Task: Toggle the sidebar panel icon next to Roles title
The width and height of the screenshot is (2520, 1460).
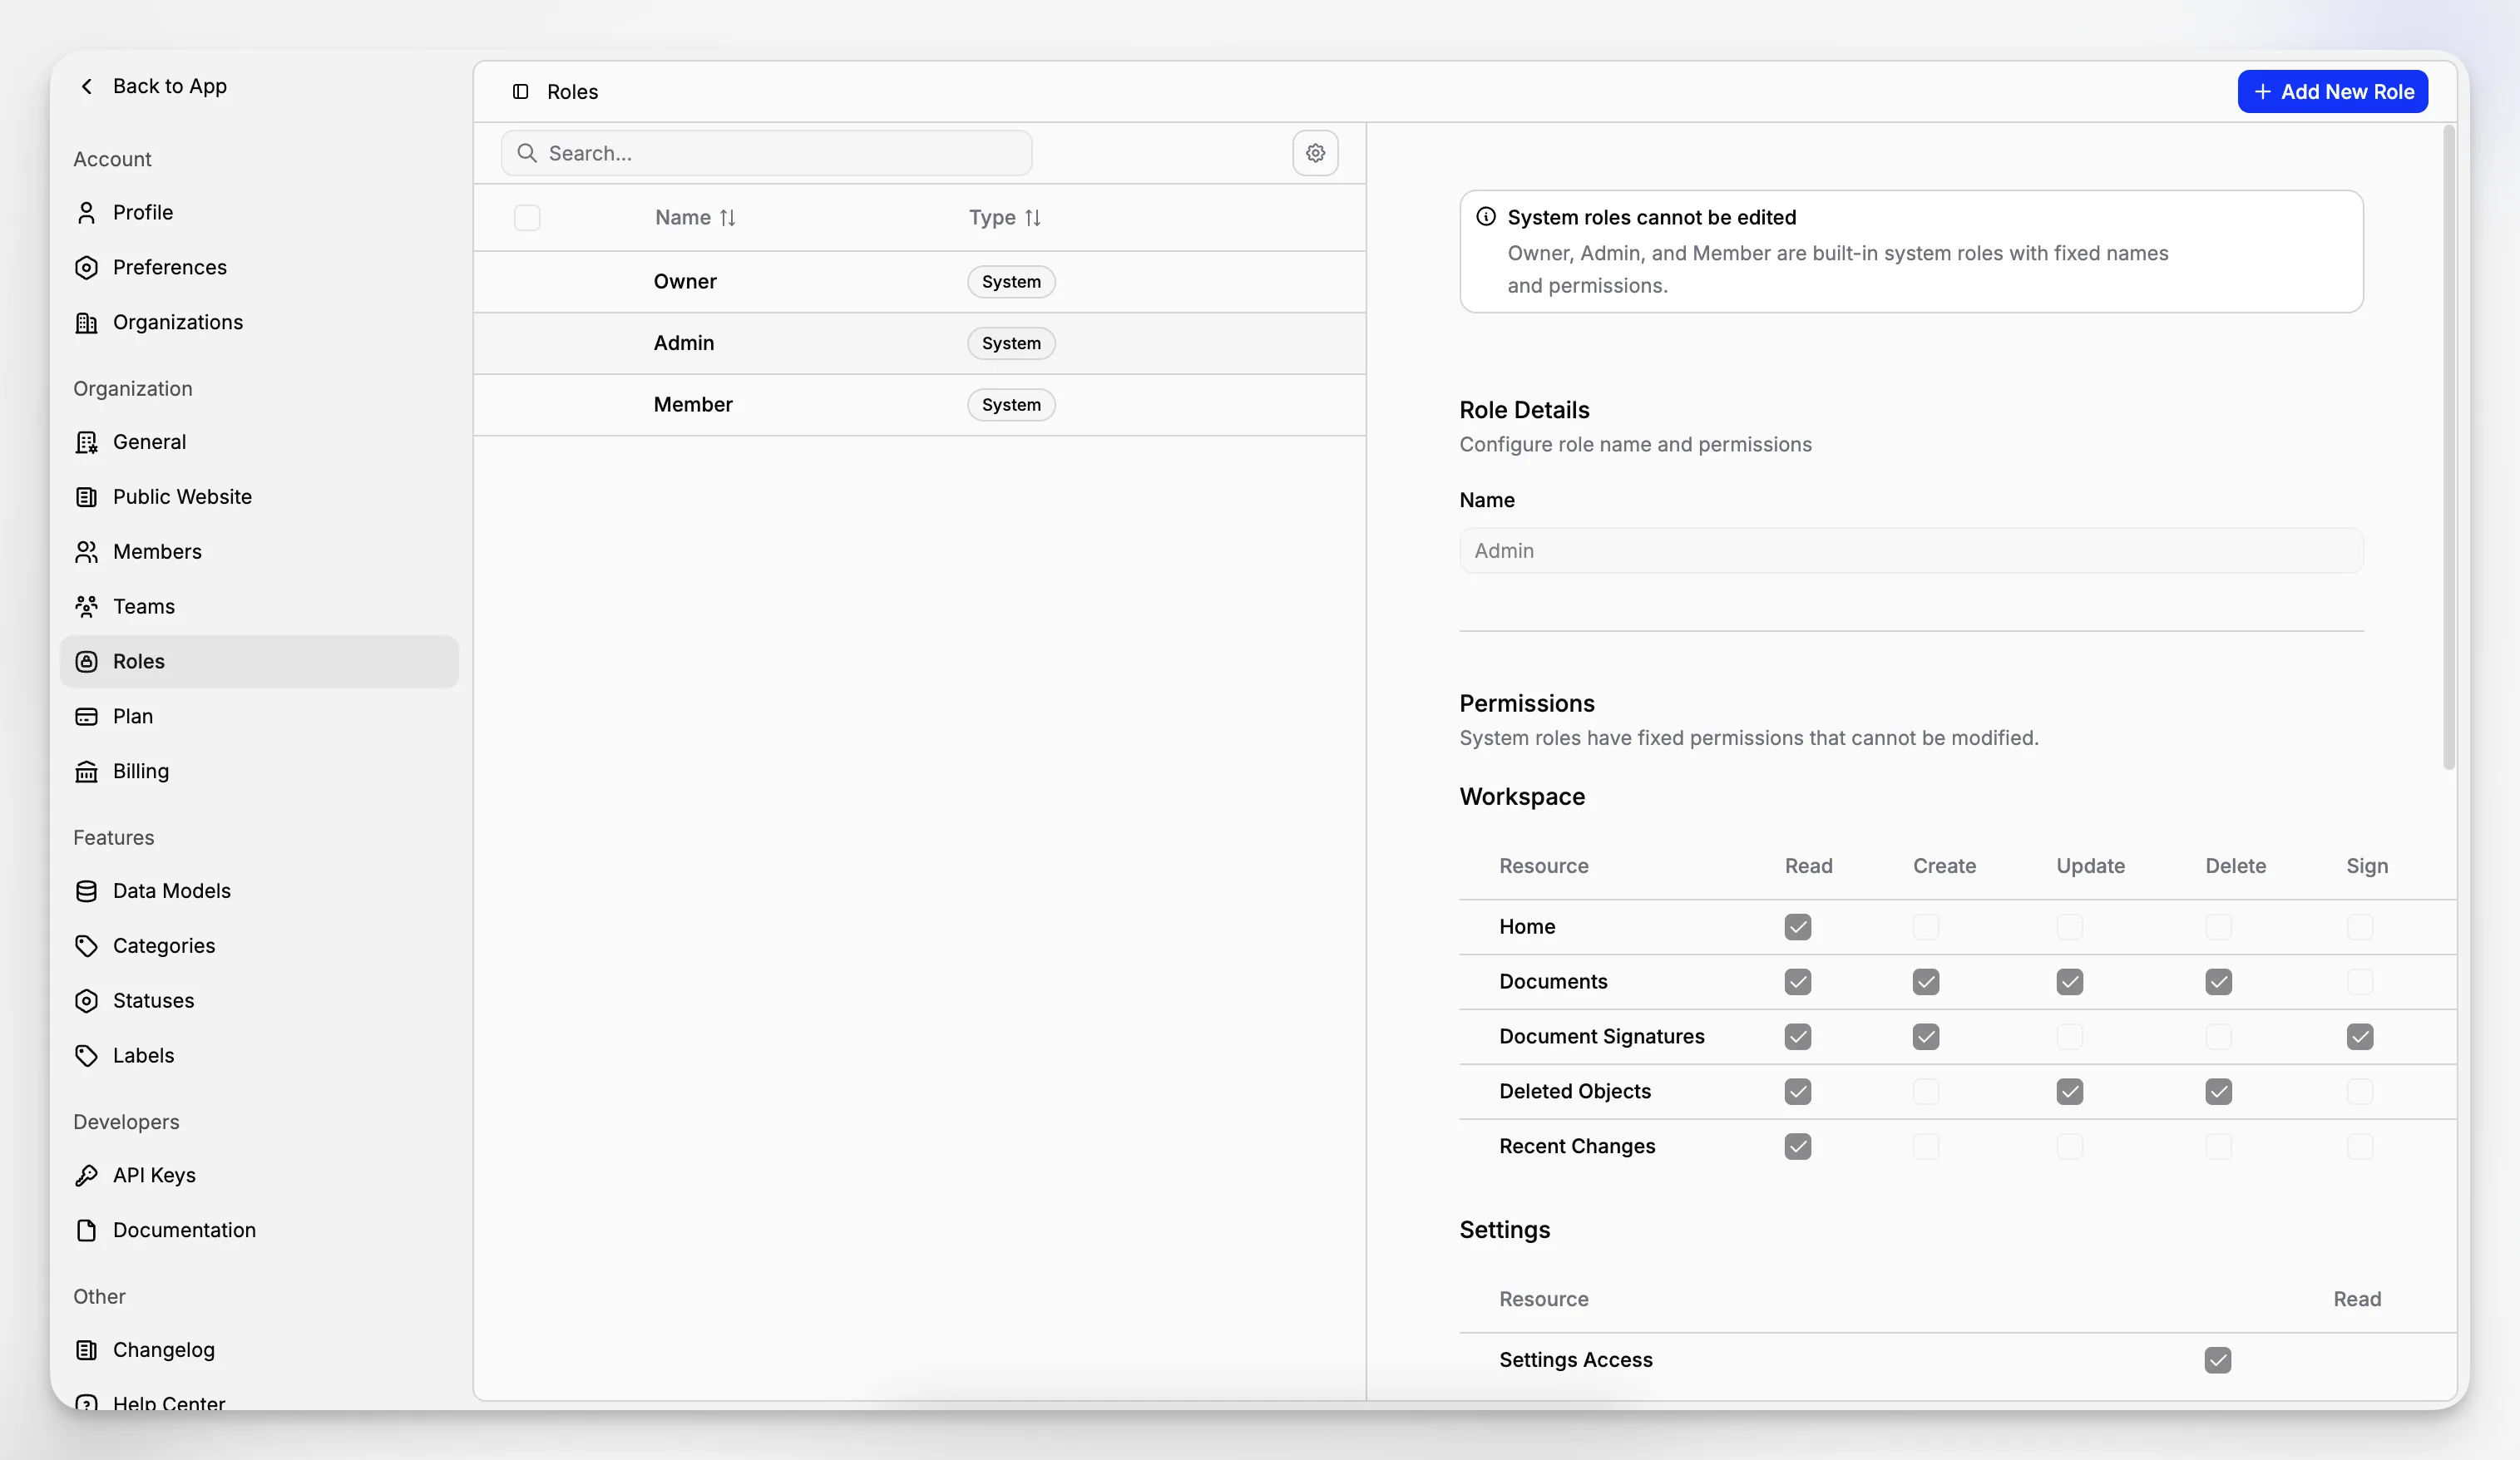Action: click(x=521, y=92)
